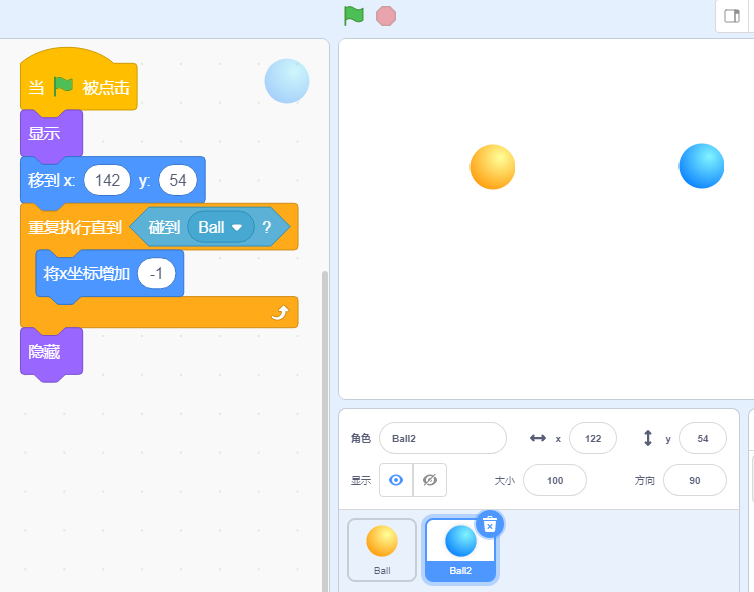Edit the -1 value in change x block

point(156,274)
